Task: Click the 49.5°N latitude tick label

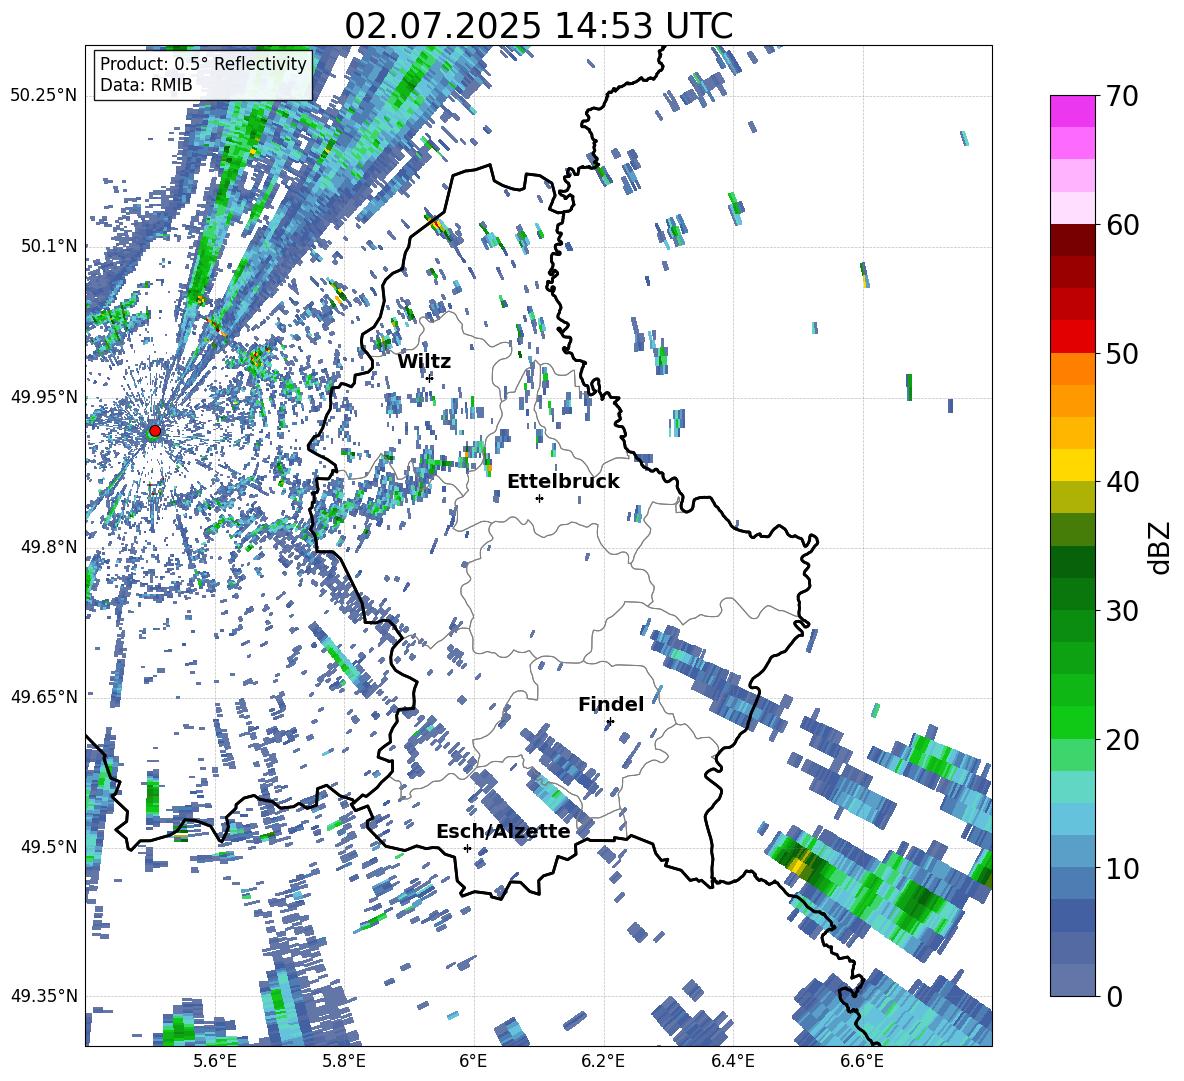Action: (x=48, y=846)
